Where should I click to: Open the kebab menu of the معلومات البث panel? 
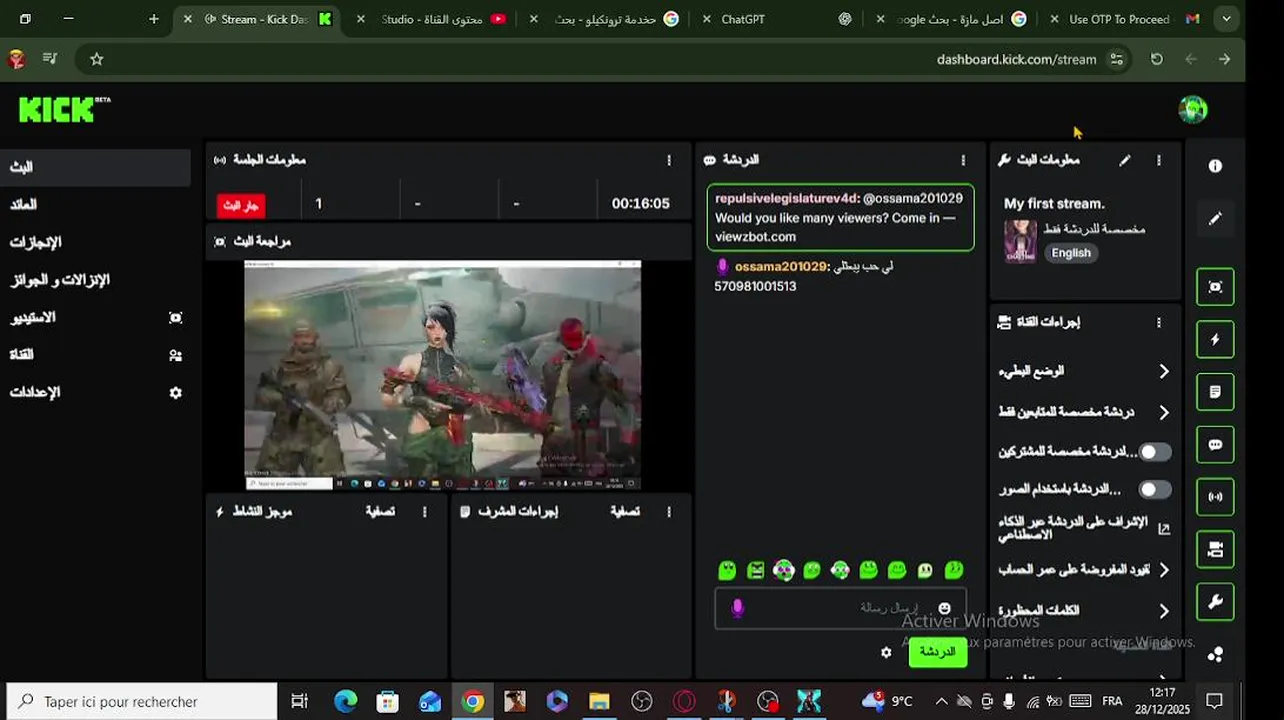pos(1159,160)
